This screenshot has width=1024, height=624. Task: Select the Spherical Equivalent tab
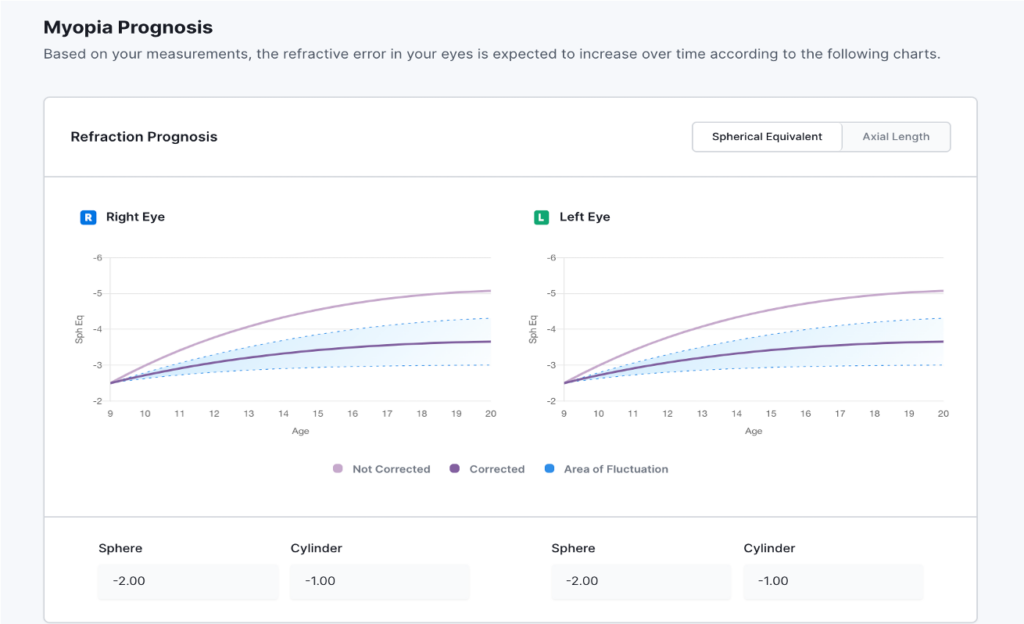pos(767,136)
